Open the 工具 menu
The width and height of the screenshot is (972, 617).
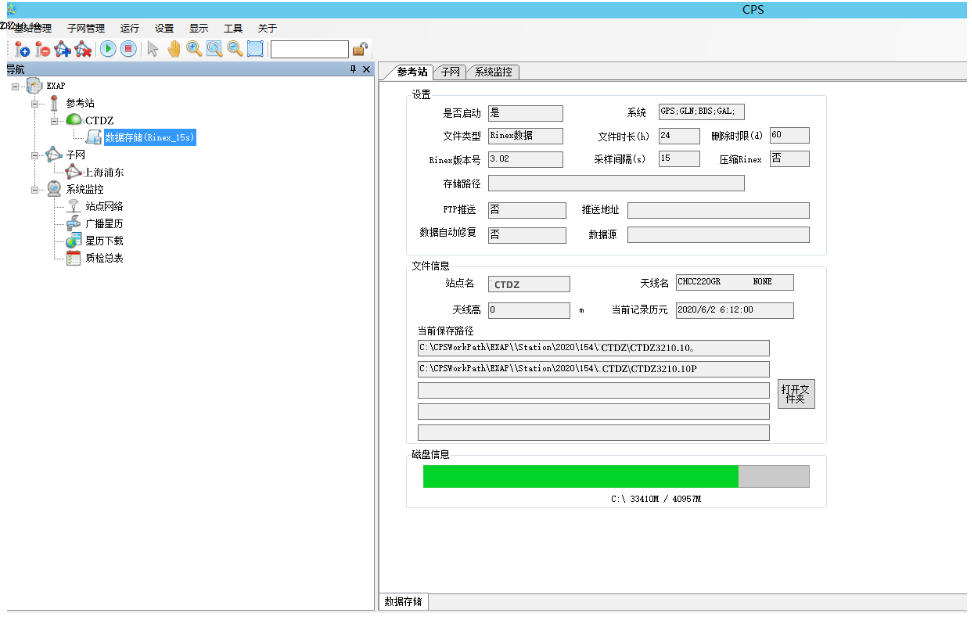[x=233, y=29]
